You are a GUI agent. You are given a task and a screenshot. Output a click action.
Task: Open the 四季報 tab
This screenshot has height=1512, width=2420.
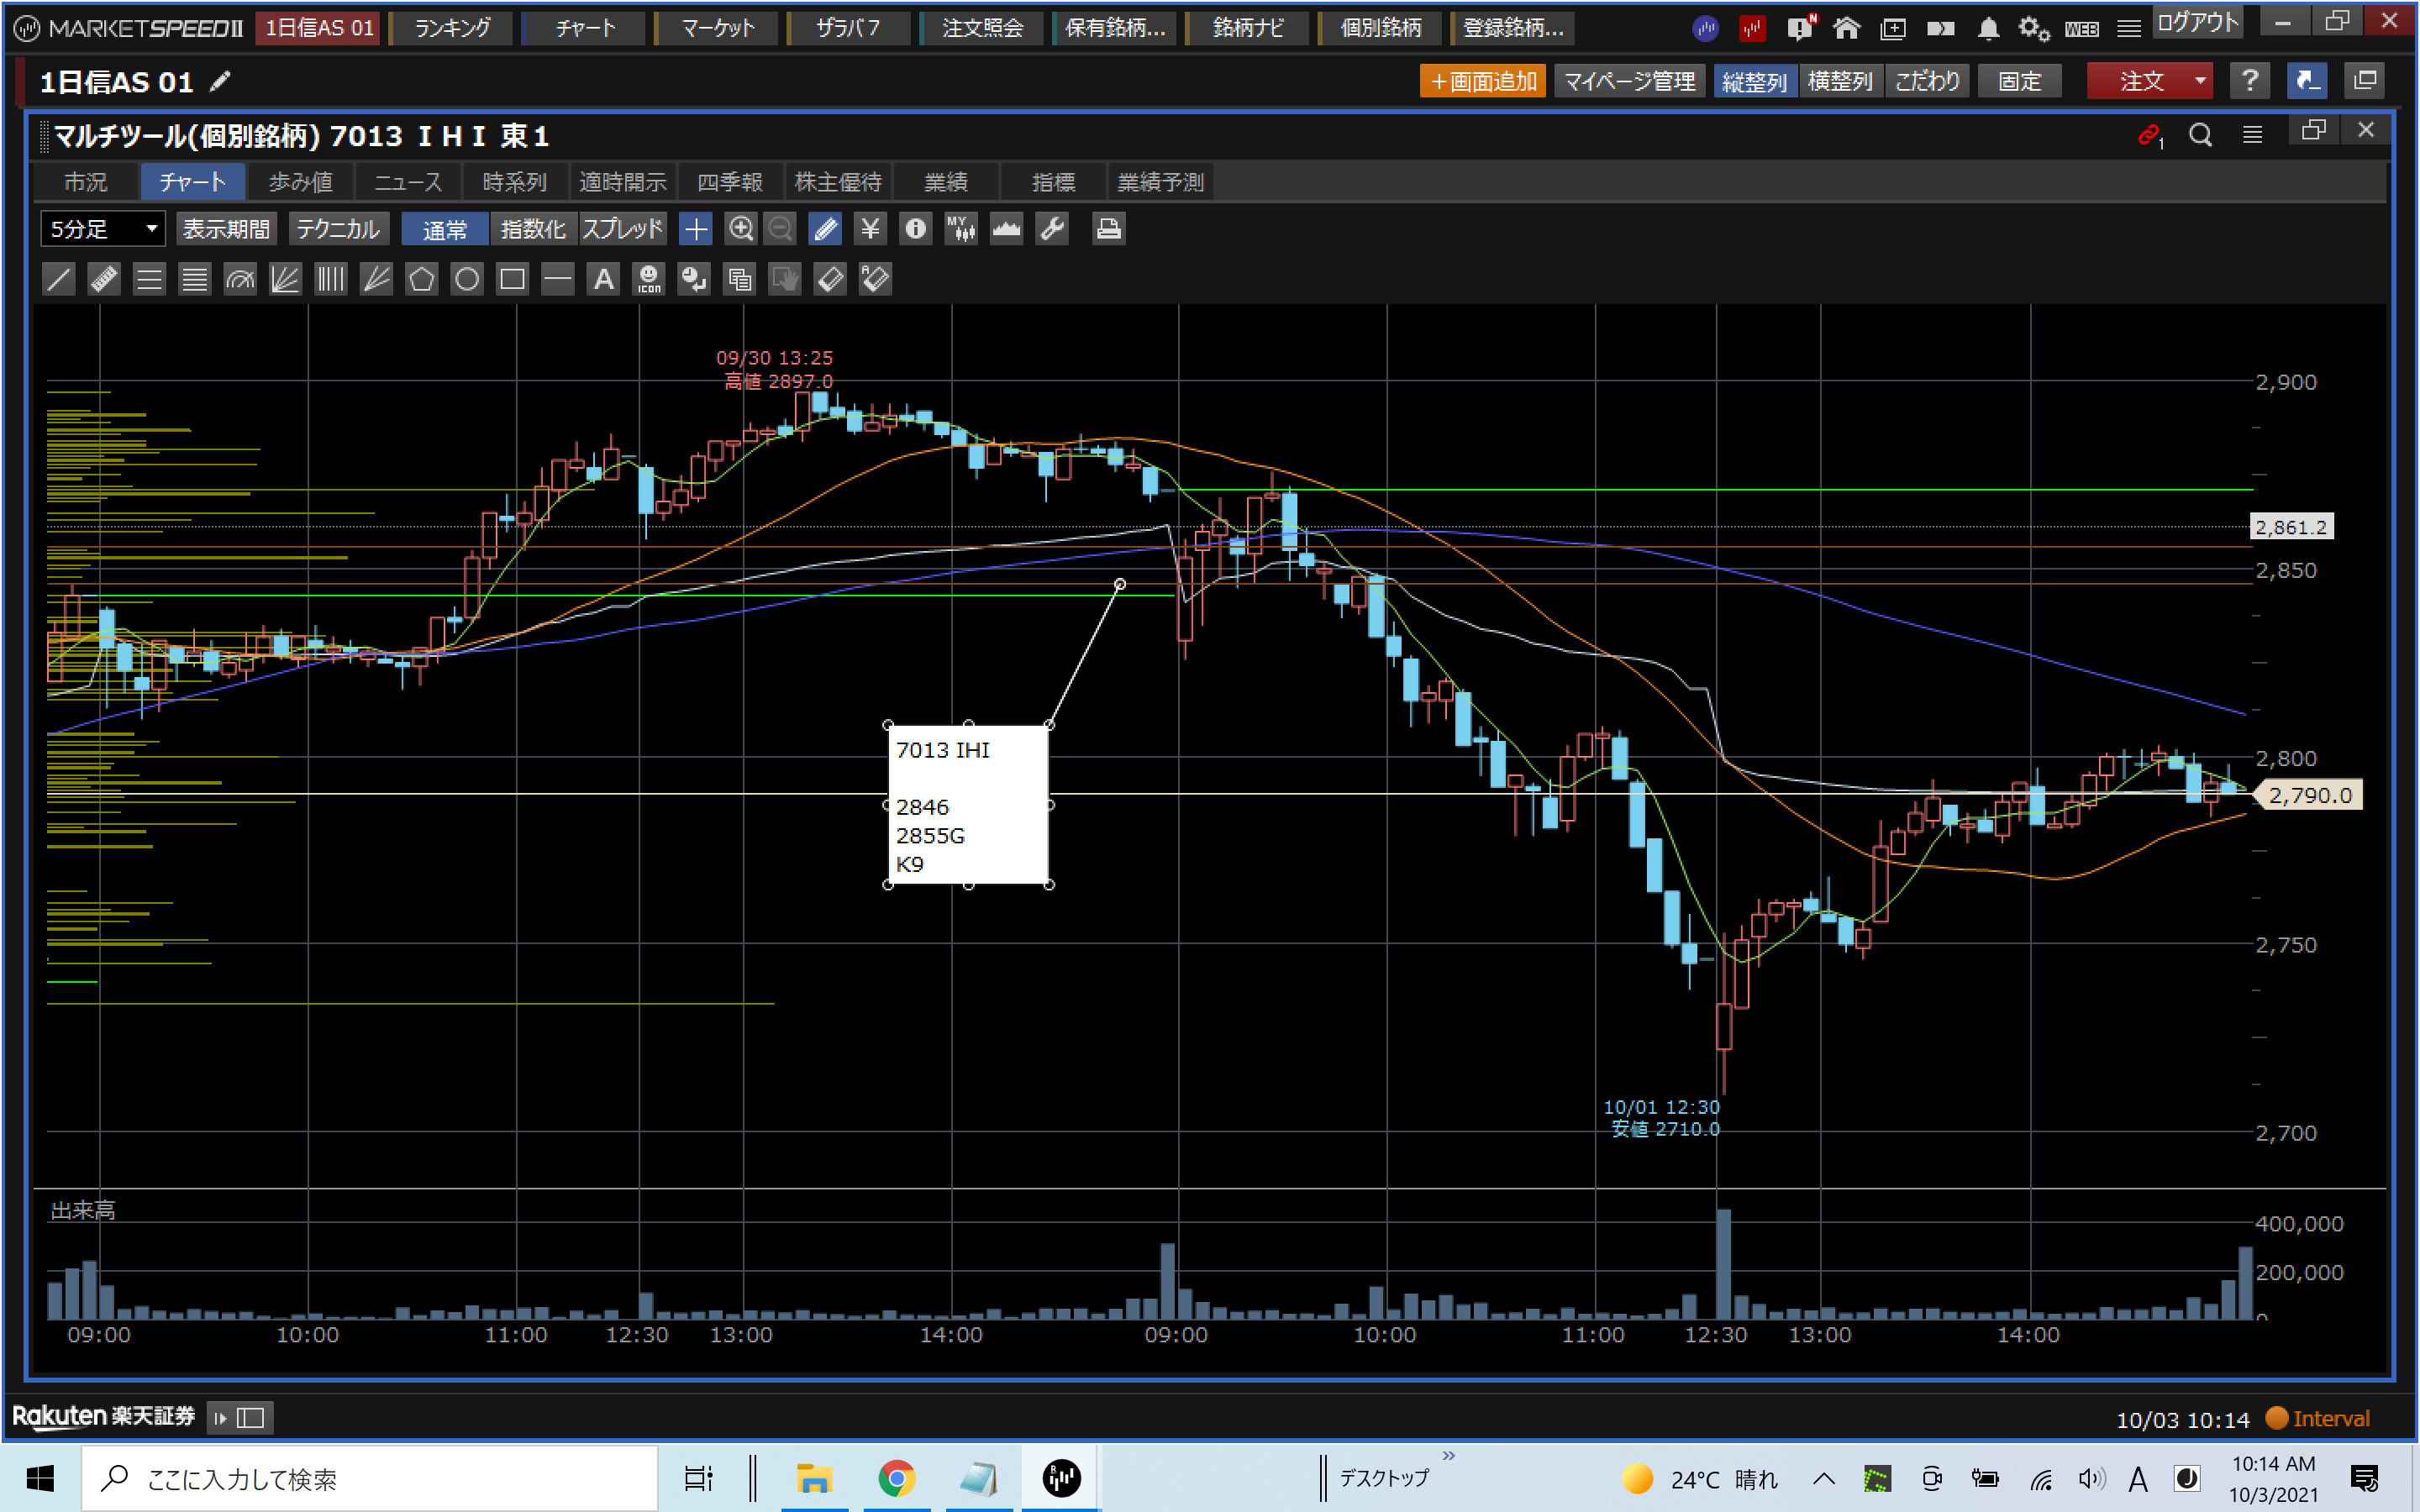[729, 182]
